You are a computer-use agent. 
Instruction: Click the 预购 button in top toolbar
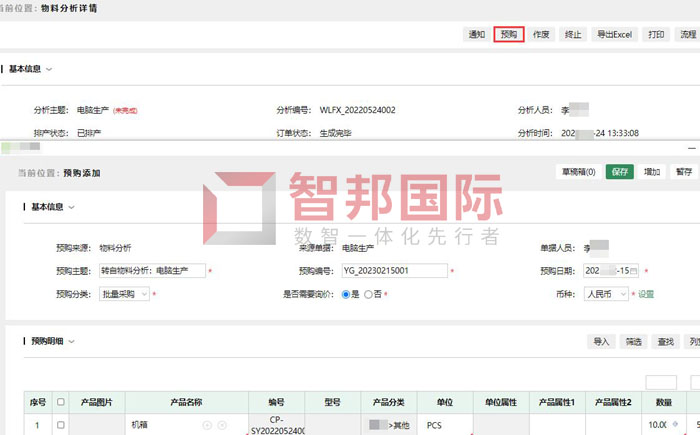(509, 34)
